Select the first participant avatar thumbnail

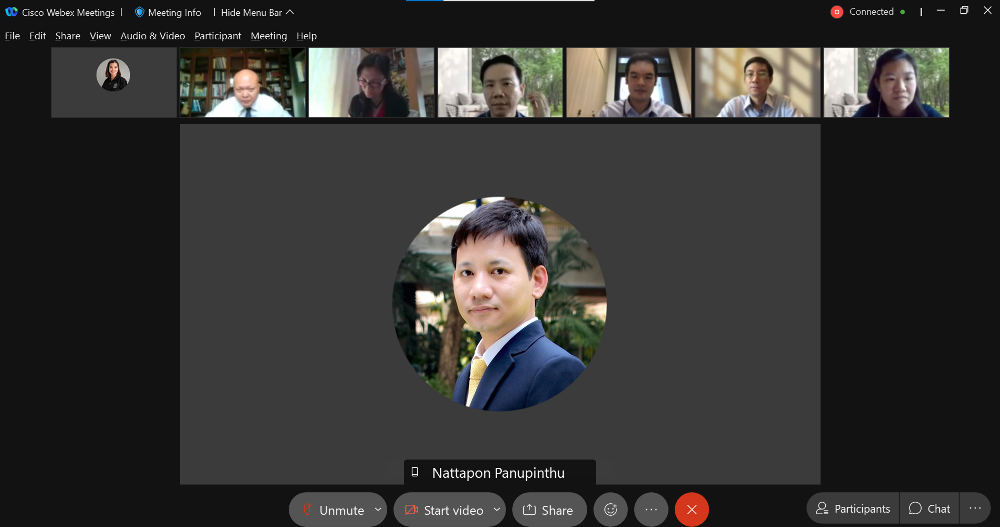click(113, 76)
